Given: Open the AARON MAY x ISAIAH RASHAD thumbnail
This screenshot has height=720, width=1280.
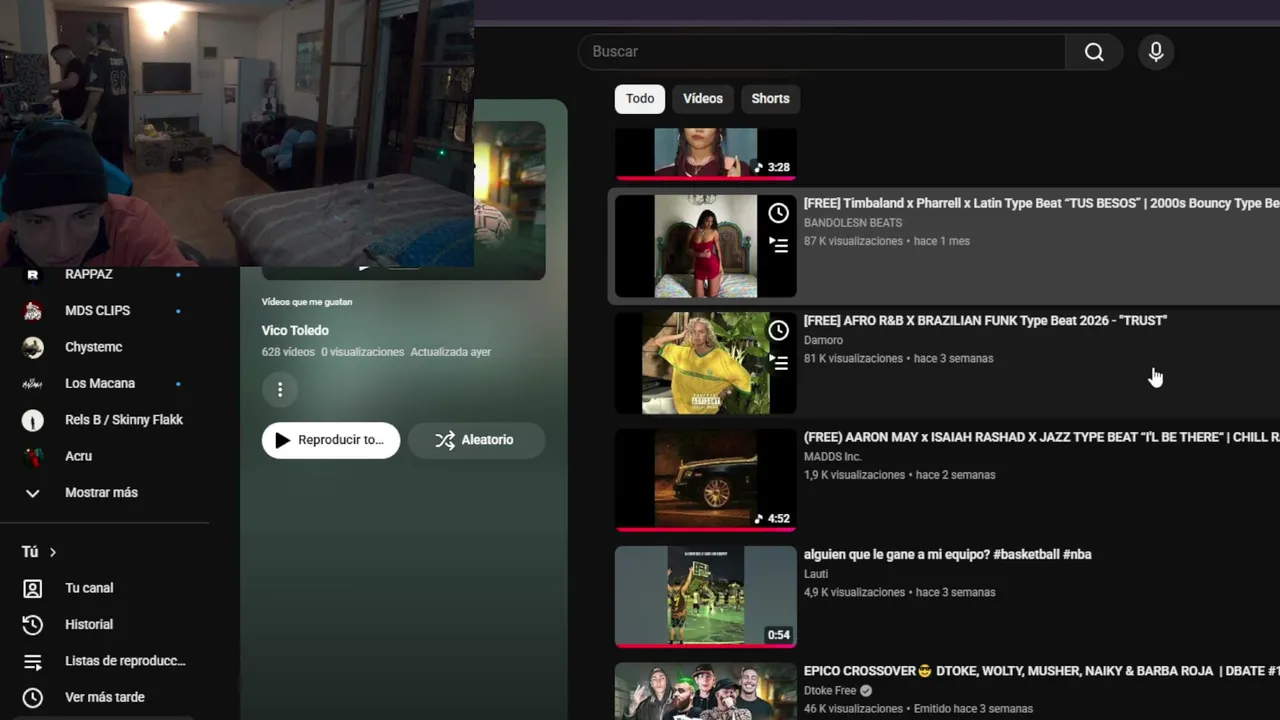Looking at the screenshot, I should (x=706, y=480).
